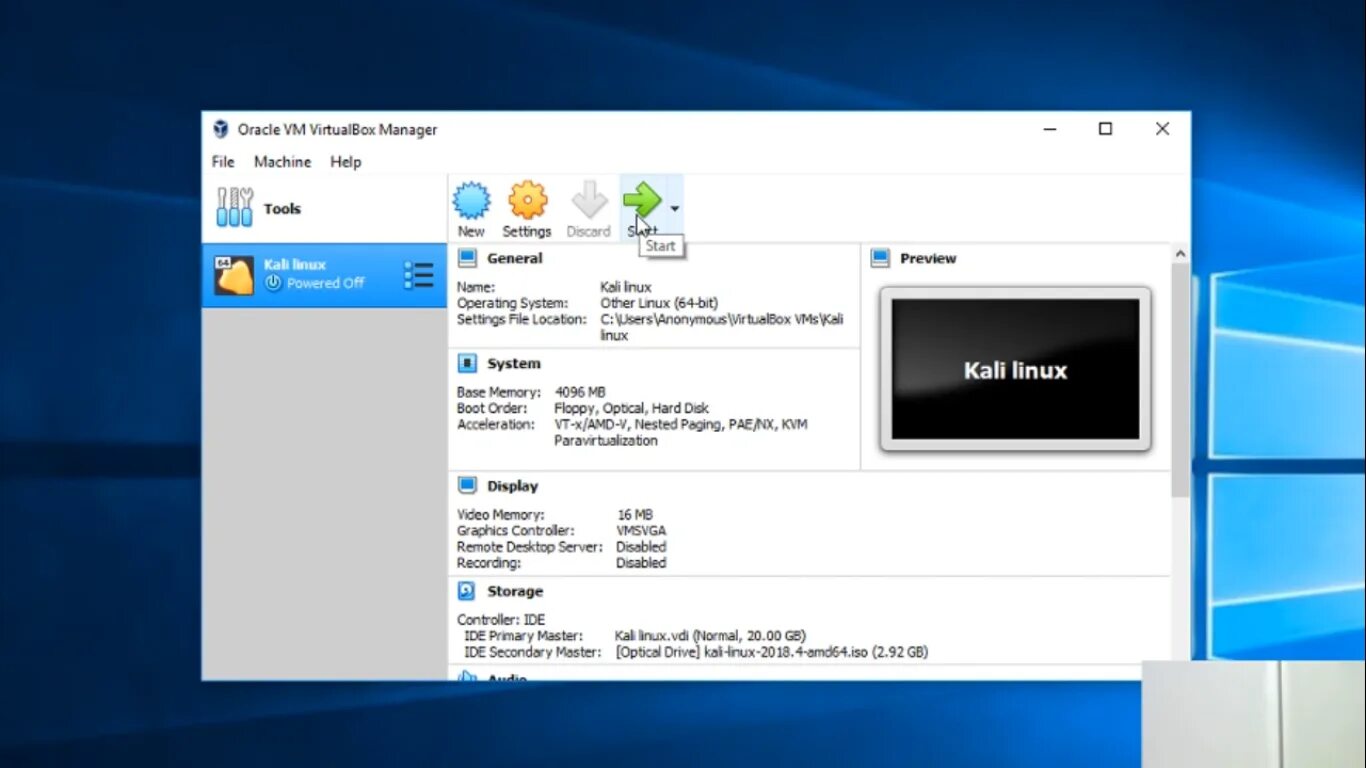Start the VM with green arrow
1366x768 pixels.
point(641,199)
